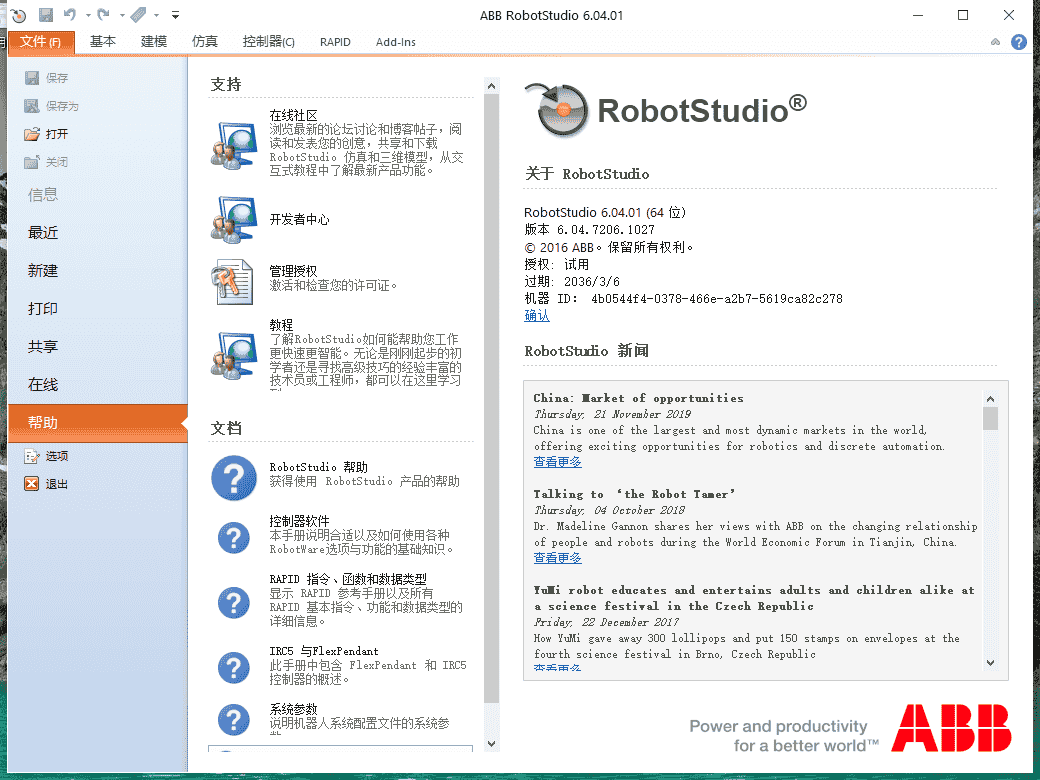This screenshot has width=1040, height=780.
Task: Open the Undo history dropdown arrow
Action: click(88, 14)
